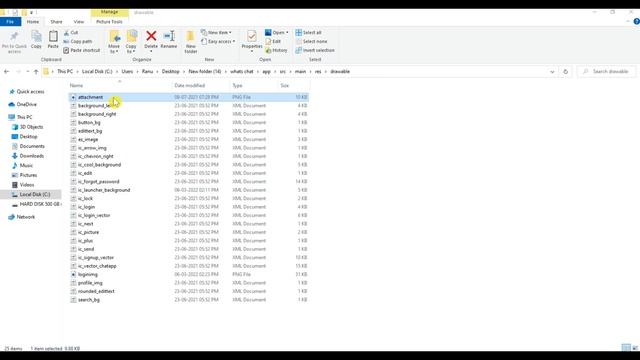Click the Manage contextual tab
640x360 pixels.
(x=109, y=12)
